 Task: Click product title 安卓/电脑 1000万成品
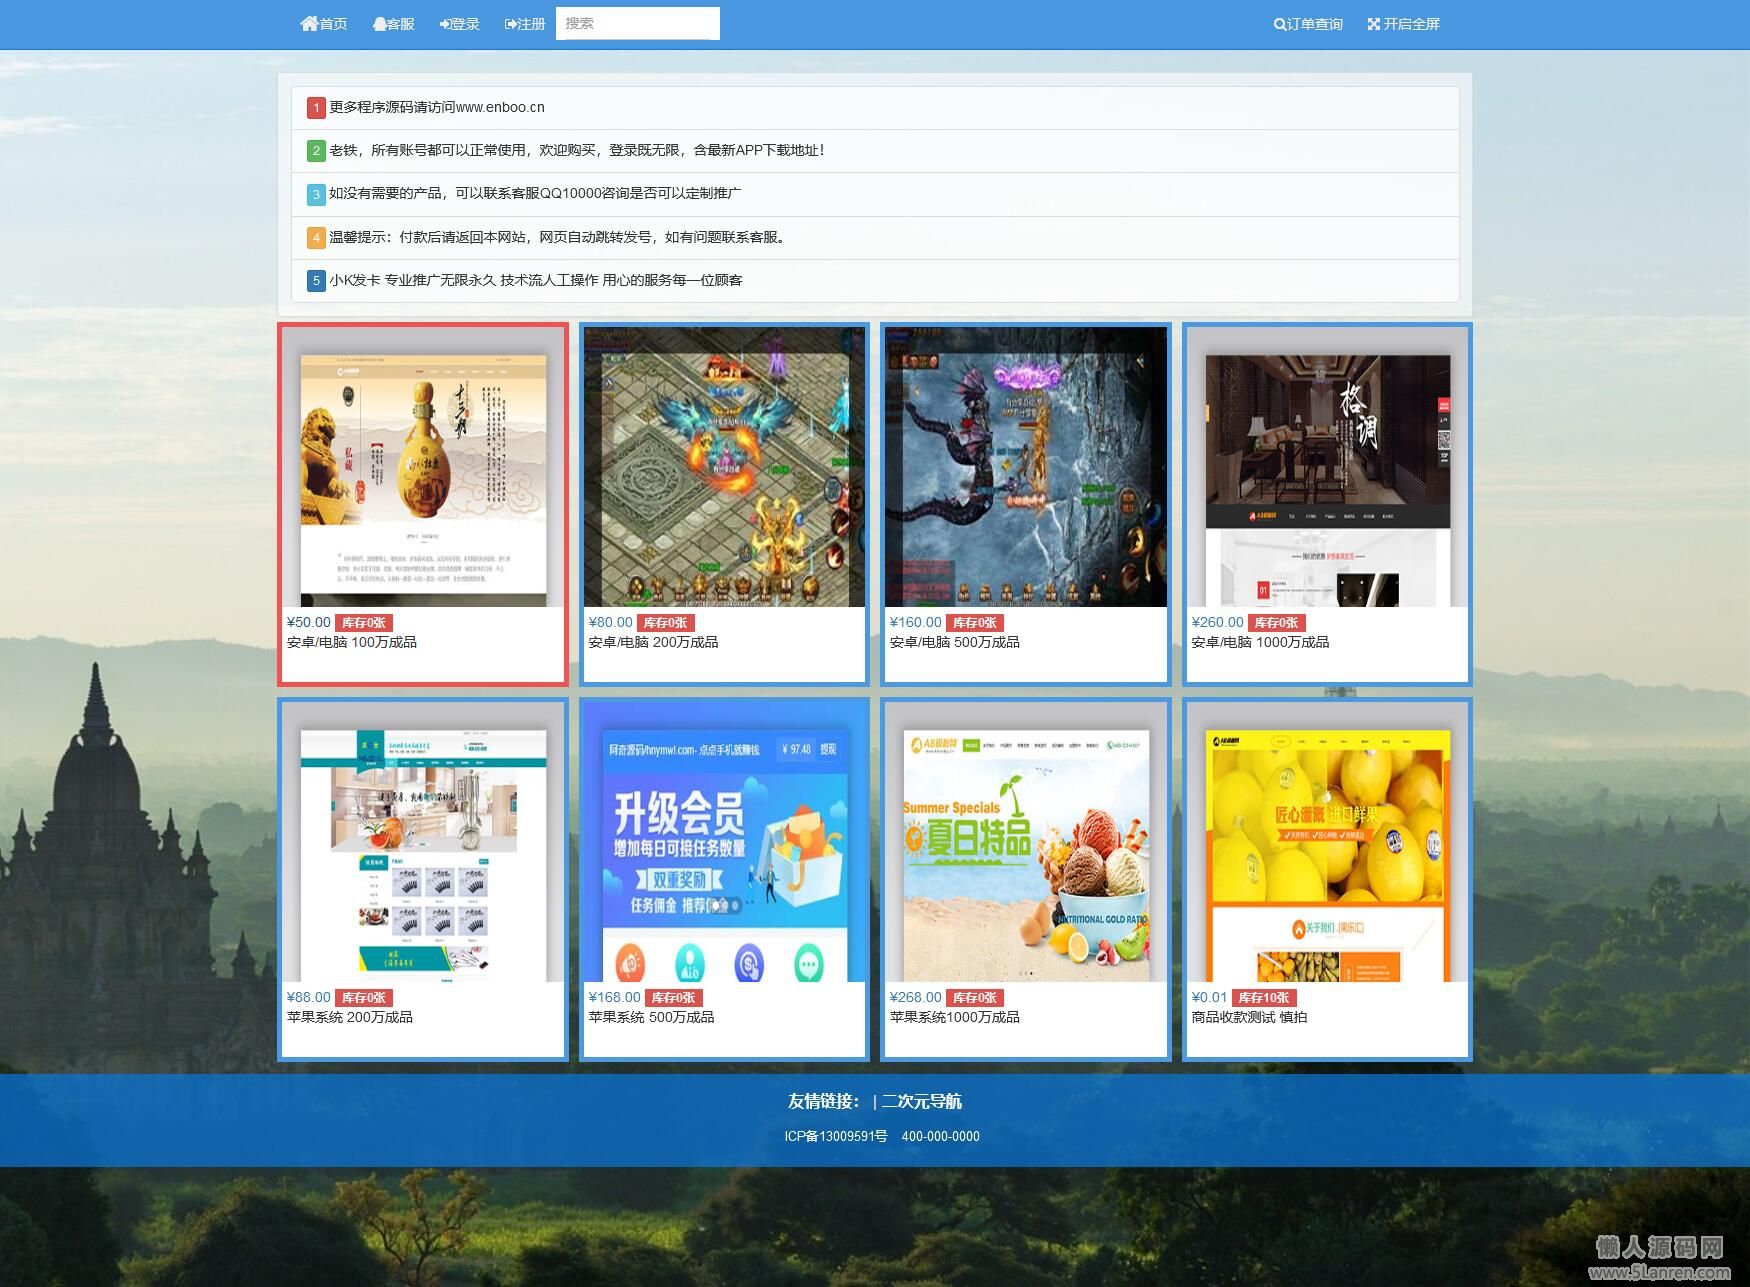tap(1260, 643)
